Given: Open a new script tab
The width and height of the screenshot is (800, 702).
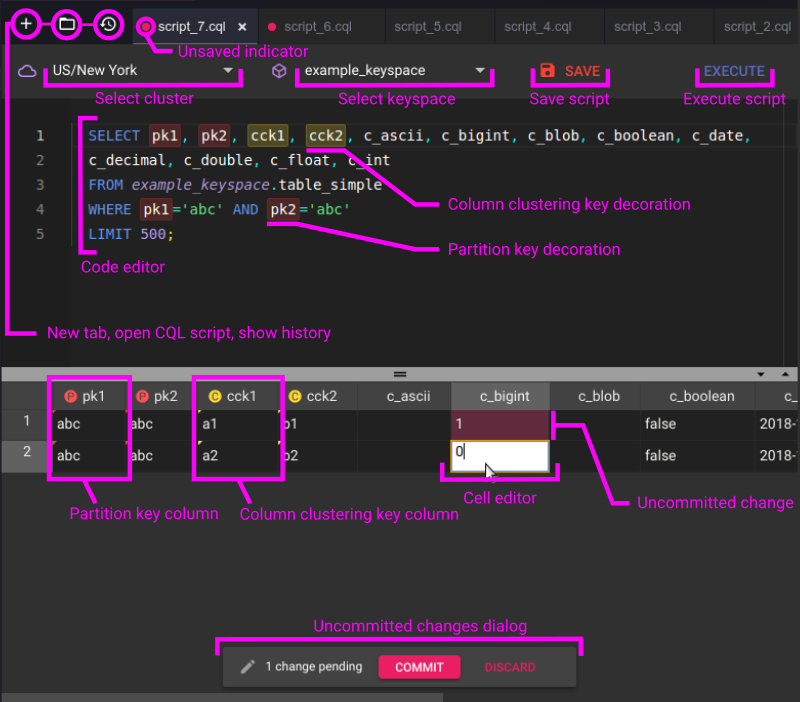Looking at the screenshot, I should pyautogui.click(x=26, y=23).
